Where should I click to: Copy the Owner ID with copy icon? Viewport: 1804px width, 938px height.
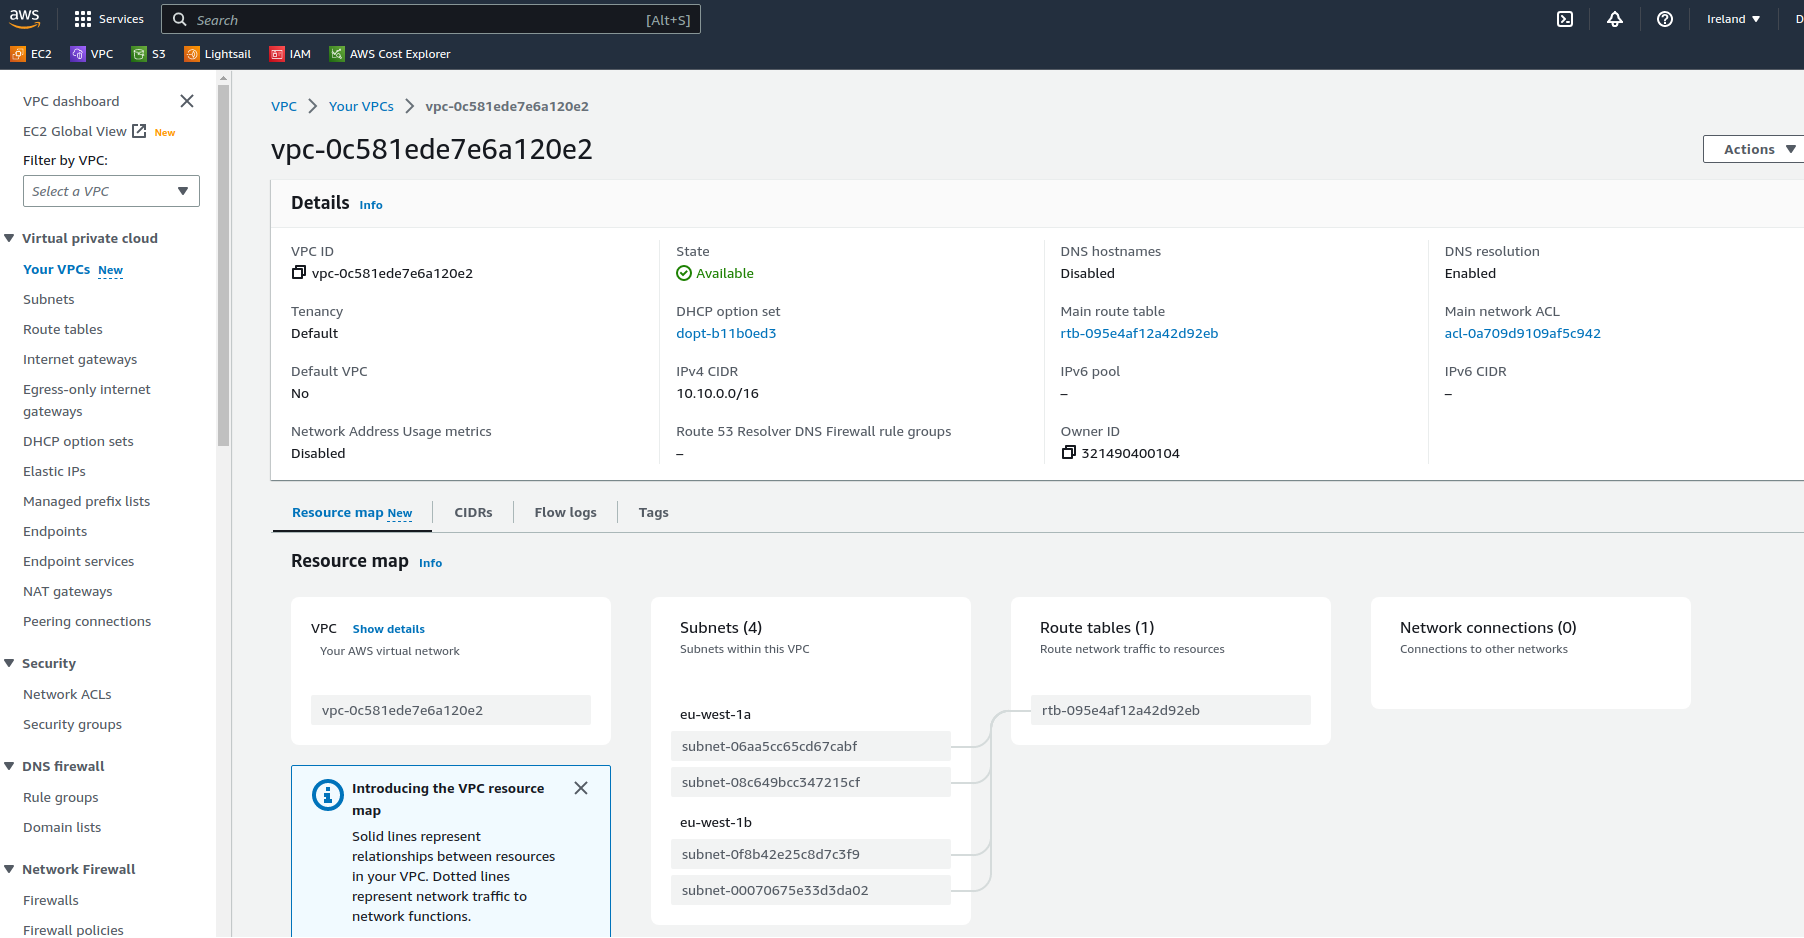(x=1068, y=453)
